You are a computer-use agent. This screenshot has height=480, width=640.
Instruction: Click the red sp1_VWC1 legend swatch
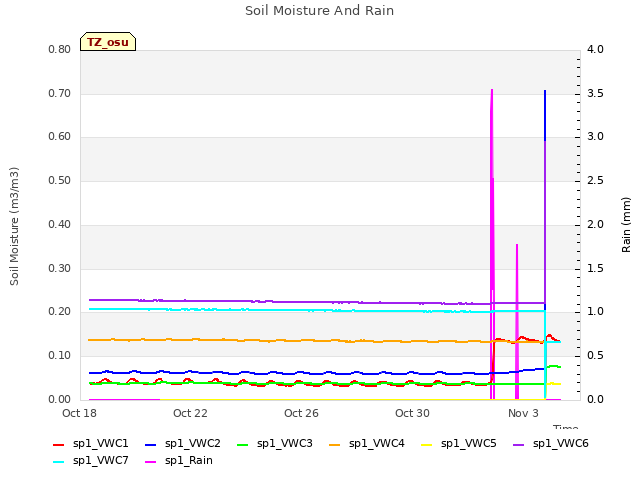click(x=59, y=445)
